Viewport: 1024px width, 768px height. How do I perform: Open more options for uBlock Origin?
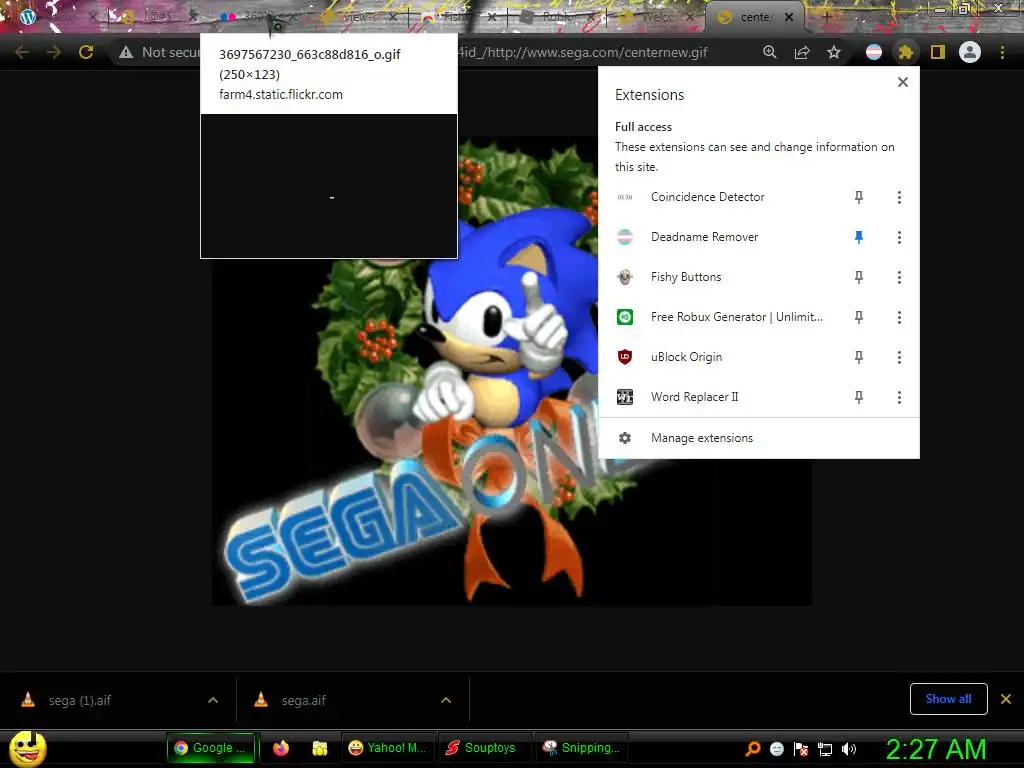click(899, 357)
